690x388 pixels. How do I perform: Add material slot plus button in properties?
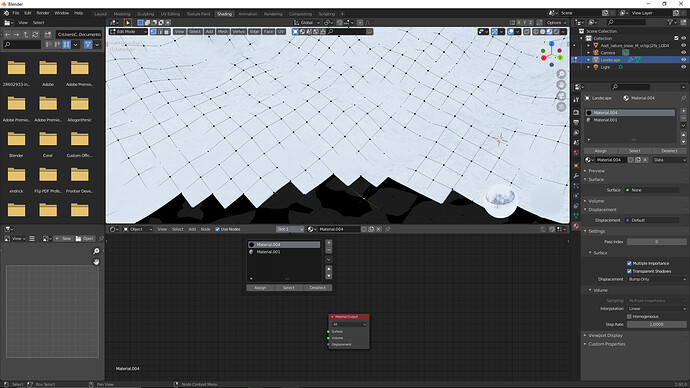click(x=683, y=111)
